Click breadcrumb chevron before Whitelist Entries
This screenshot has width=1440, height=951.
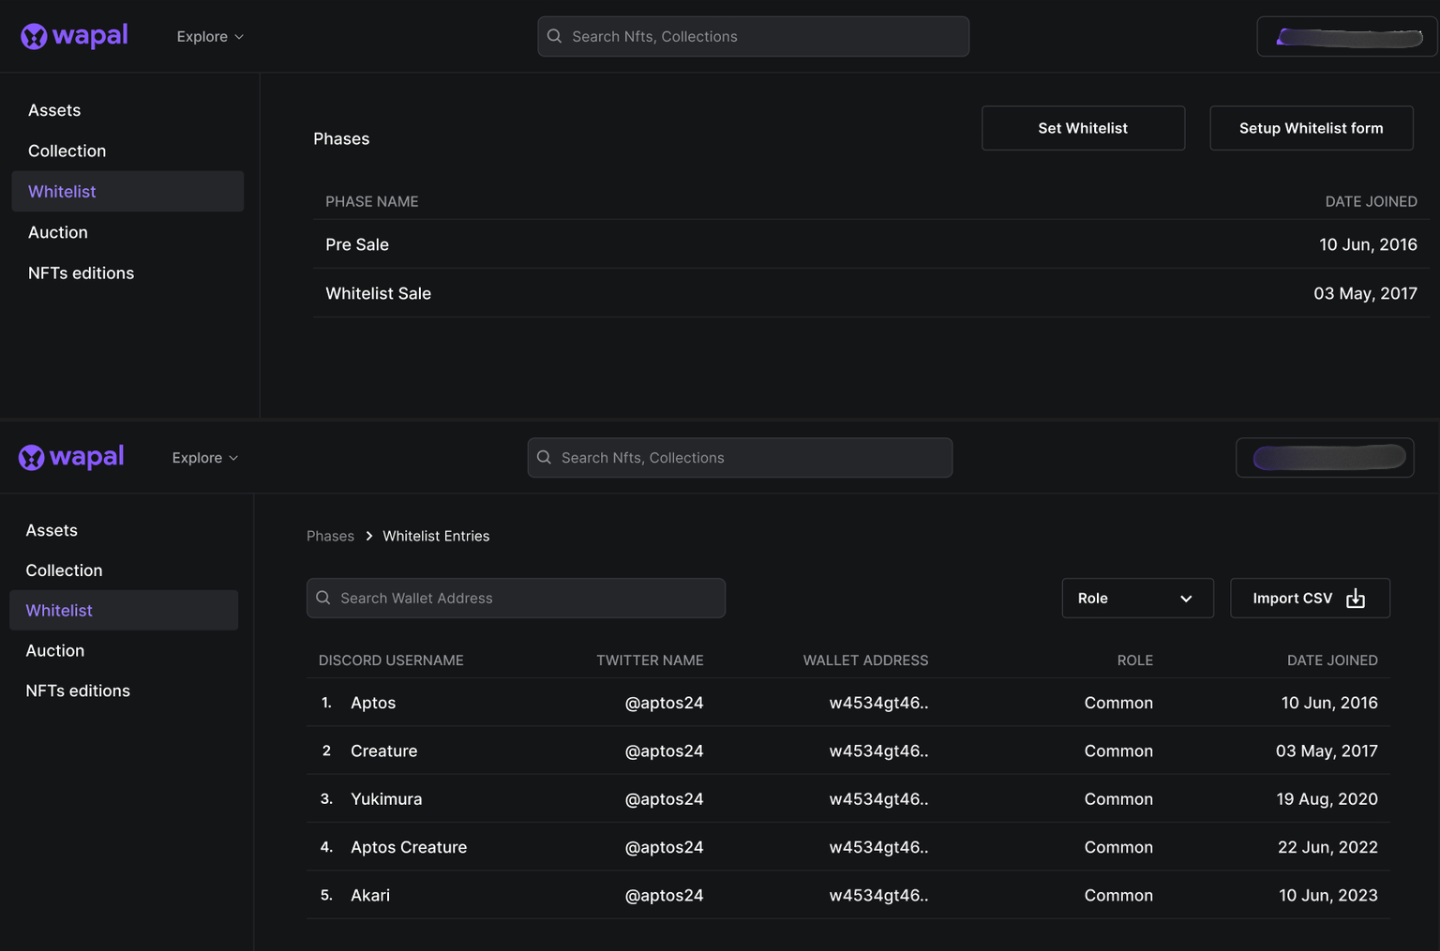click(369, 536)
